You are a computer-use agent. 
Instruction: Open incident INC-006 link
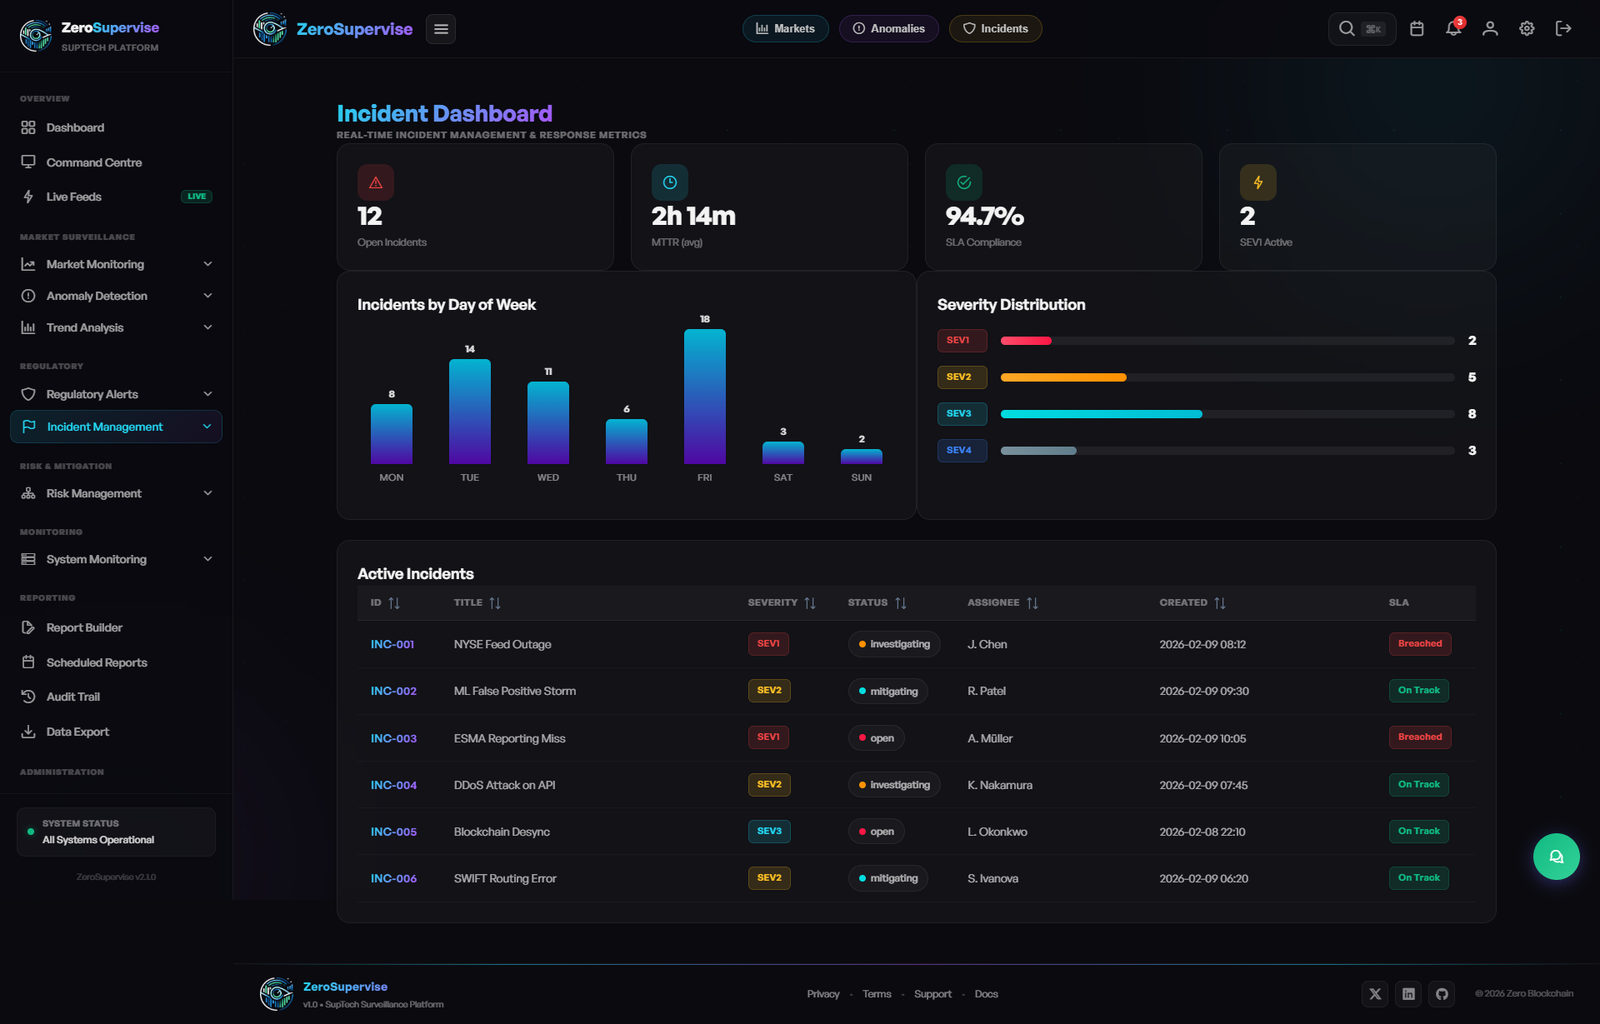pos(393,879)
